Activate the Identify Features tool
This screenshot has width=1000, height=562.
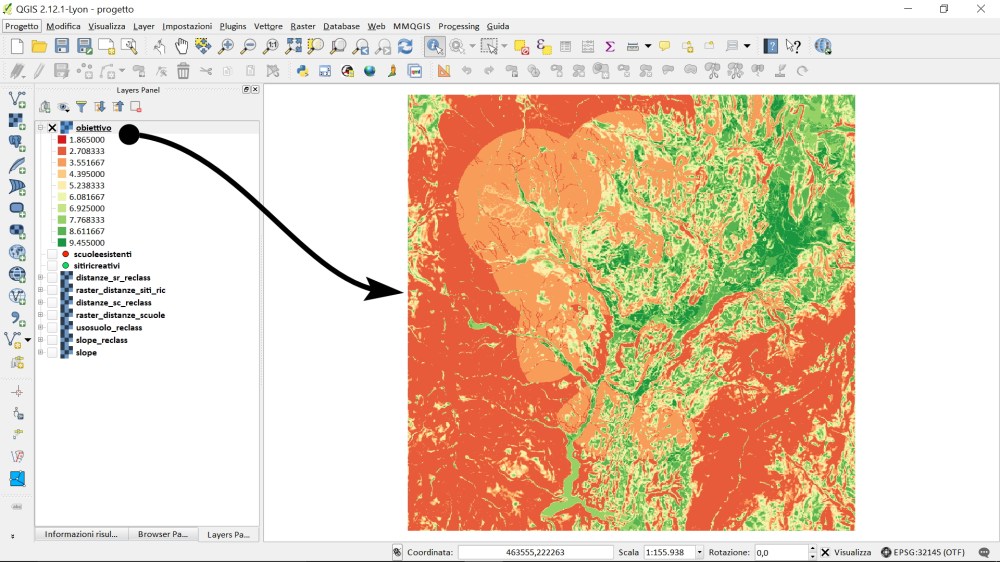(x=434, y=46)
